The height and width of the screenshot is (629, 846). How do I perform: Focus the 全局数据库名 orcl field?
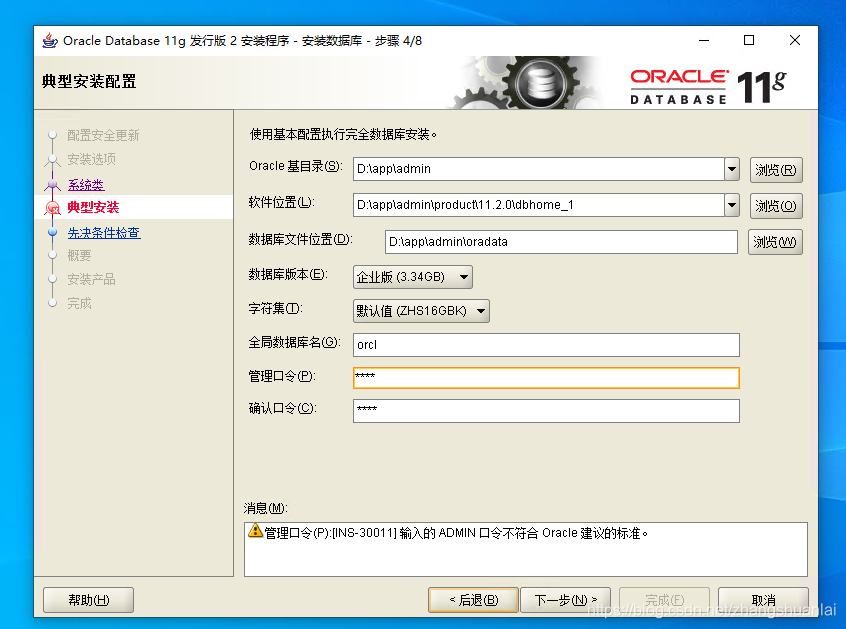[546, 345]
